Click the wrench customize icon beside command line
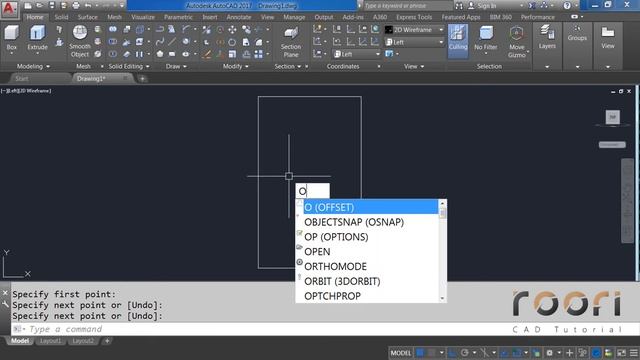Image resolution: width=640 pixels, height=360 pixels. [x=5, y=304]
